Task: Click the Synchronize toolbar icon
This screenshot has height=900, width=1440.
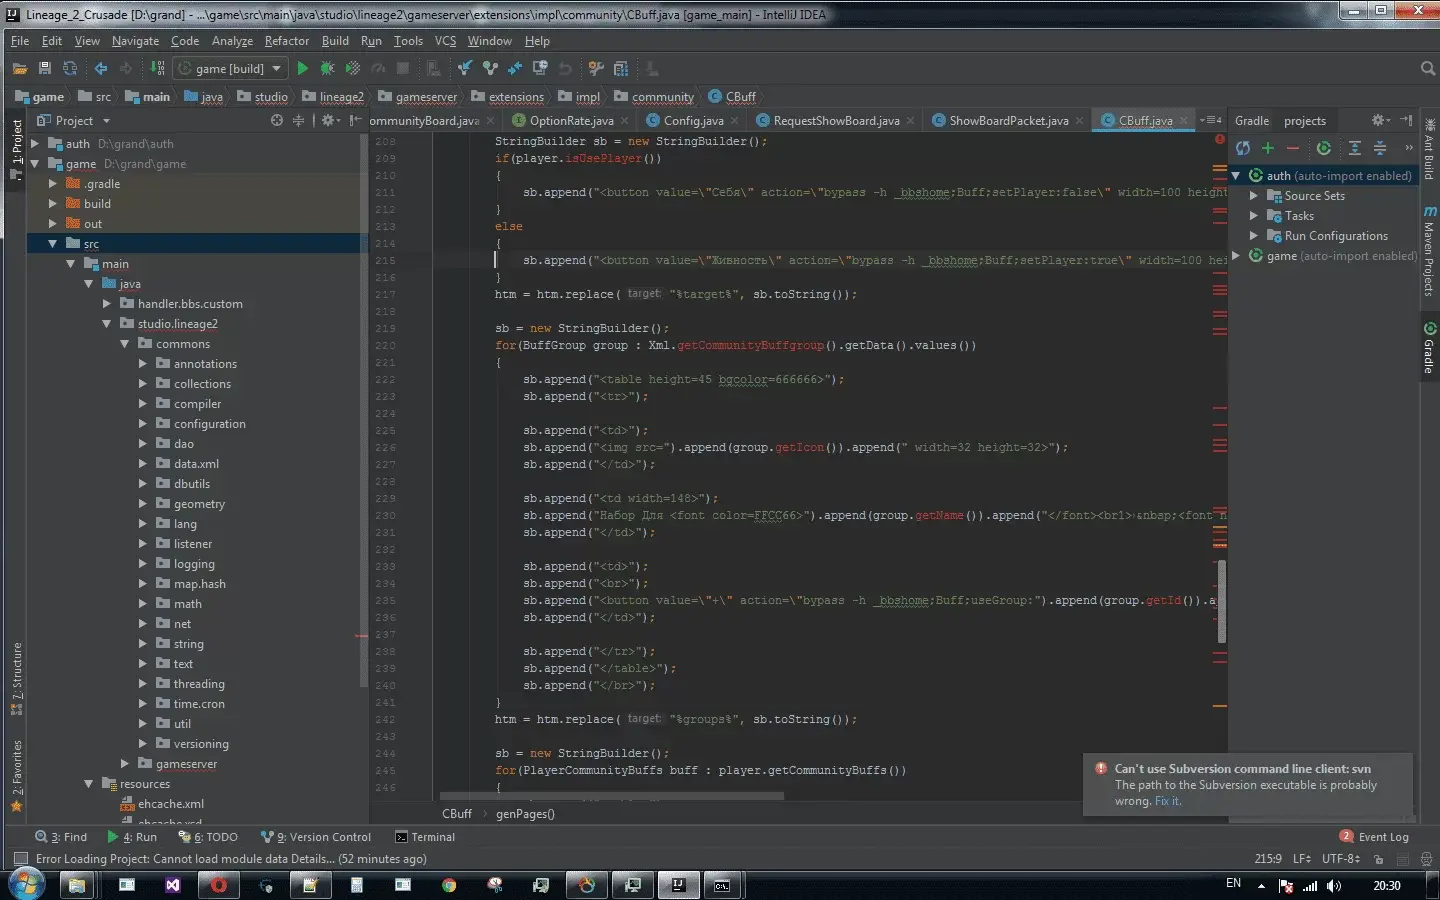Action: 70,69
